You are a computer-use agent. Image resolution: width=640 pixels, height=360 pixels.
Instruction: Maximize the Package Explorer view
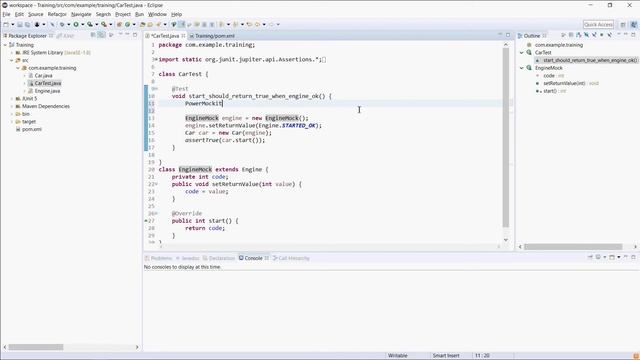point(135,36)
